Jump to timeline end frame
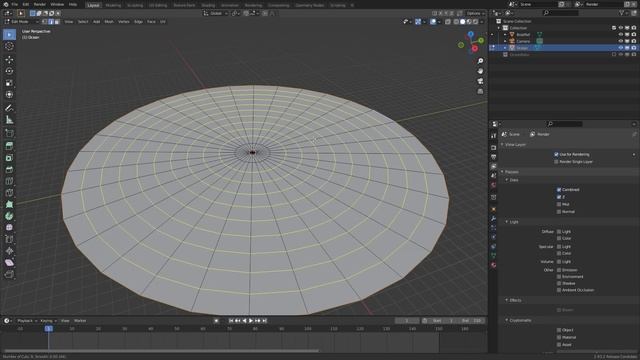This screenshot has height=360, width=640. pyautogui.click(x=264, y=321)
